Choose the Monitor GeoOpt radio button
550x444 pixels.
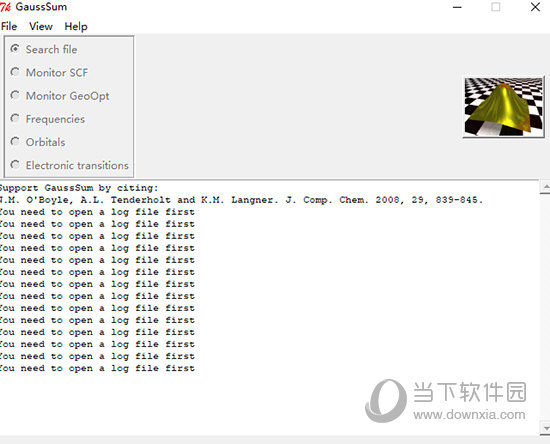point(15,95)
